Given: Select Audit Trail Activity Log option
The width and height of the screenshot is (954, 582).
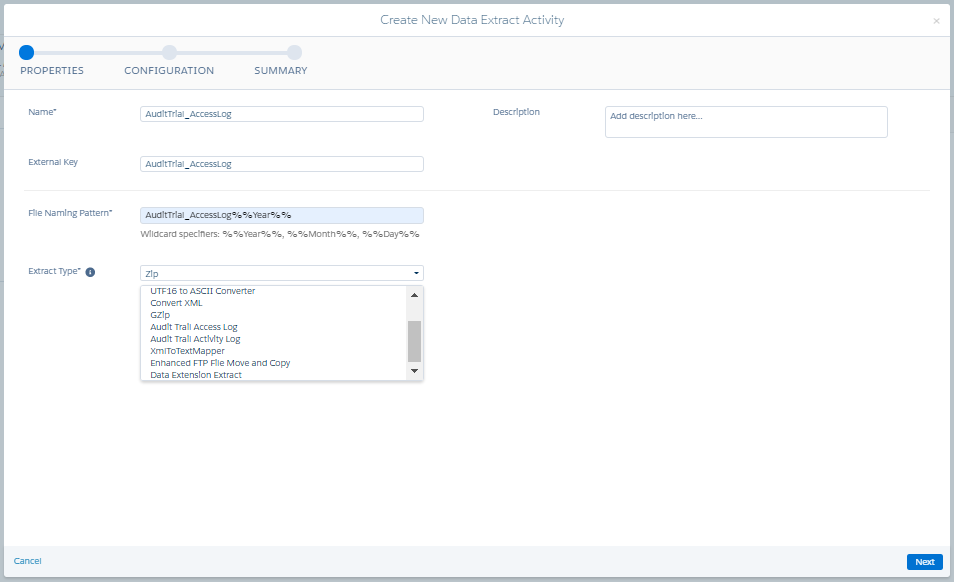Looking at the screenshot, I should [x=195, y=339].
